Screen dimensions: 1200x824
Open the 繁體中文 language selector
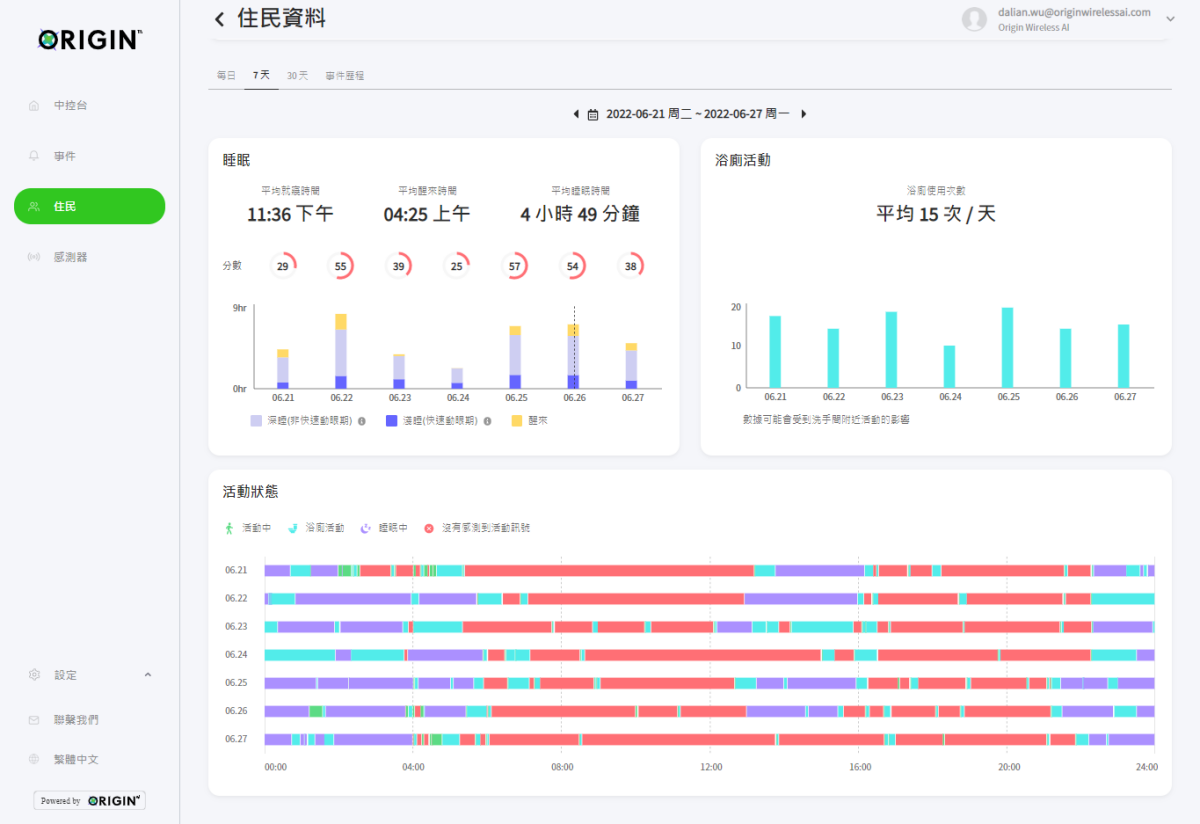click(76, 759)
